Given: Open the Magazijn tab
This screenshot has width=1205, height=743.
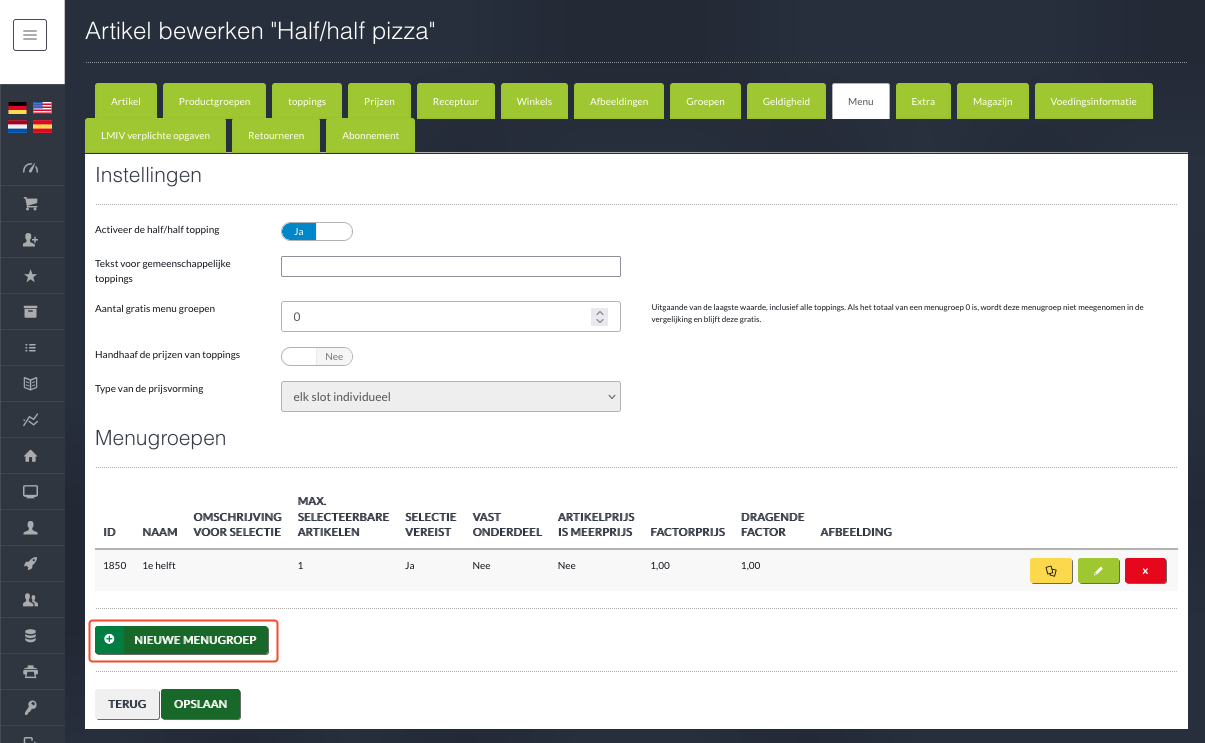Looking at the screenshot, I should (993, 102).
